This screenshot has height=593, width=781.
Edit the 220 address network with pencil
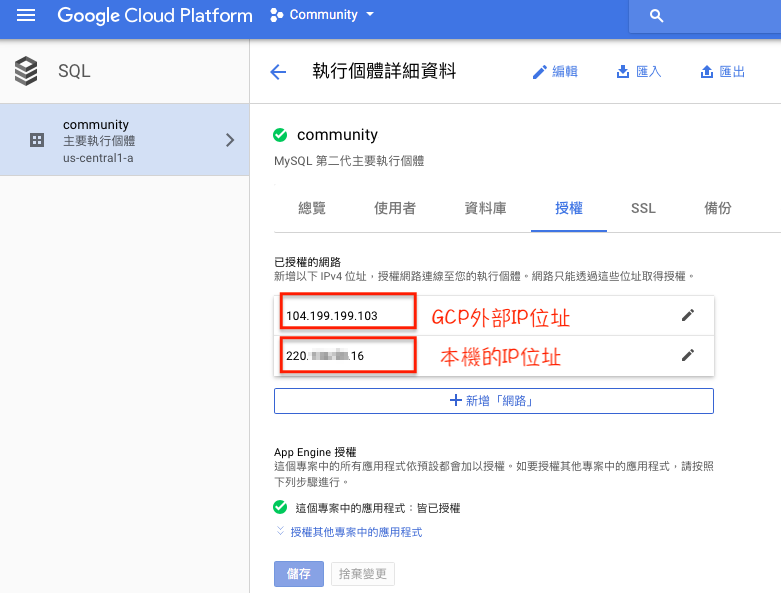[x=688, y=355]
